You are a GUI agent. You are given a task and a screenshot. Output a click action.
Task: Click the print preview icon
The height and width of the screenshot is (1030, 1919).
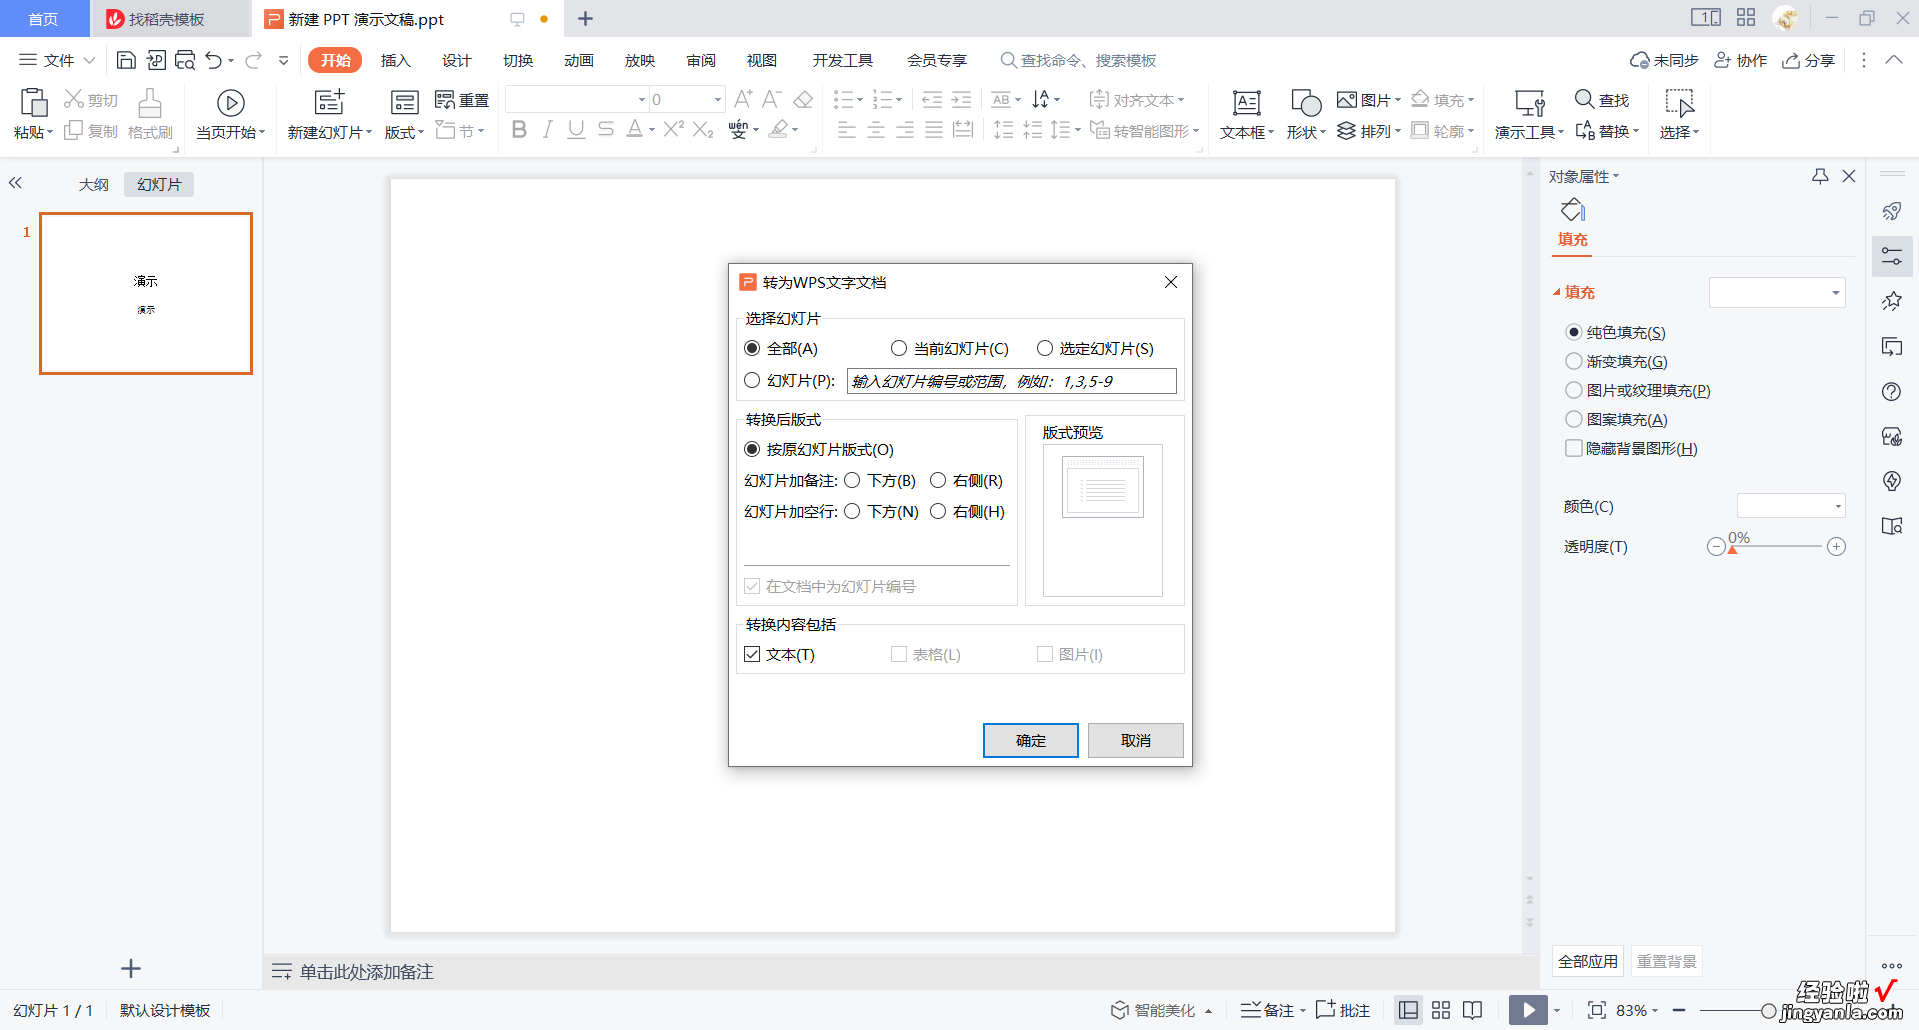click(185, 60)
